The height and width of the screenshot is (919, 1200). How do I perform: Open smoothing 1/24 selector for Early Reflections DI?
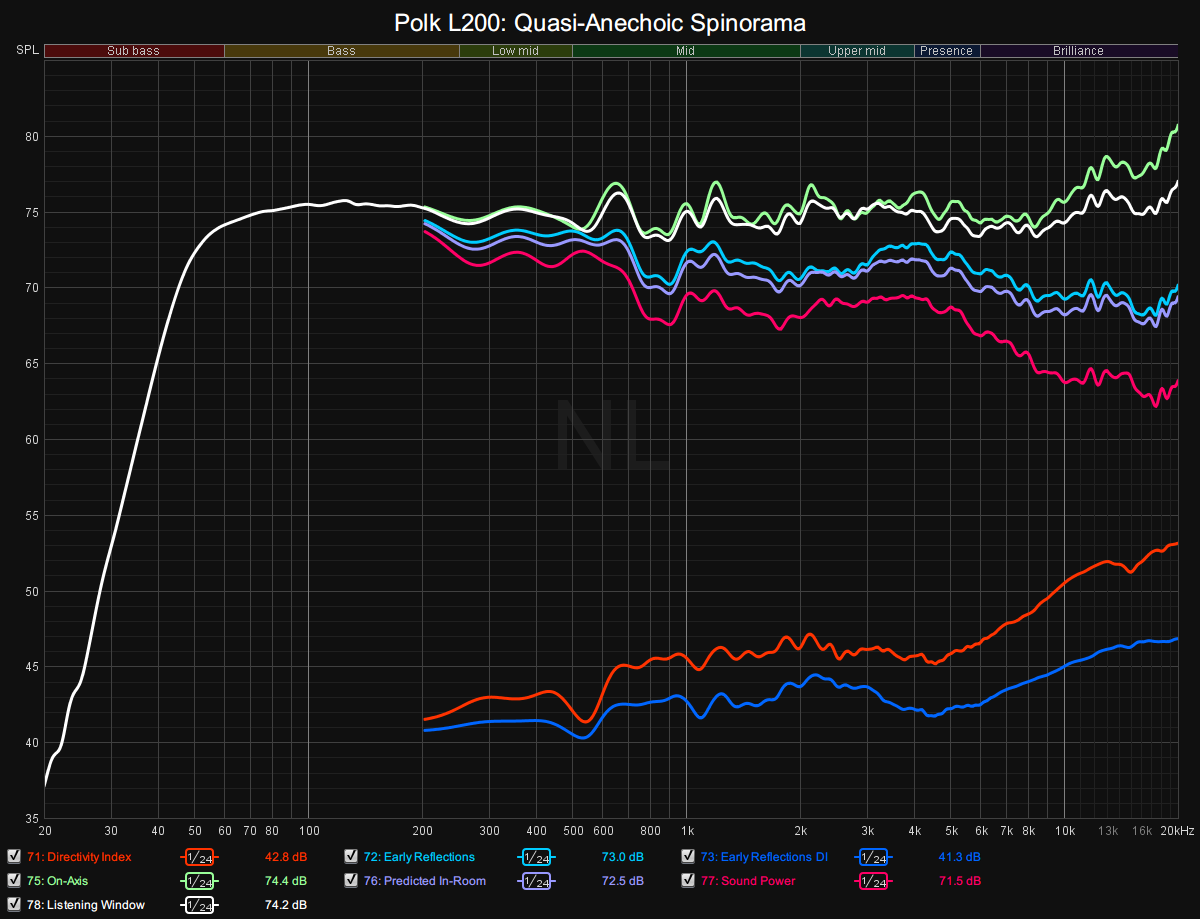coord(873,857)
